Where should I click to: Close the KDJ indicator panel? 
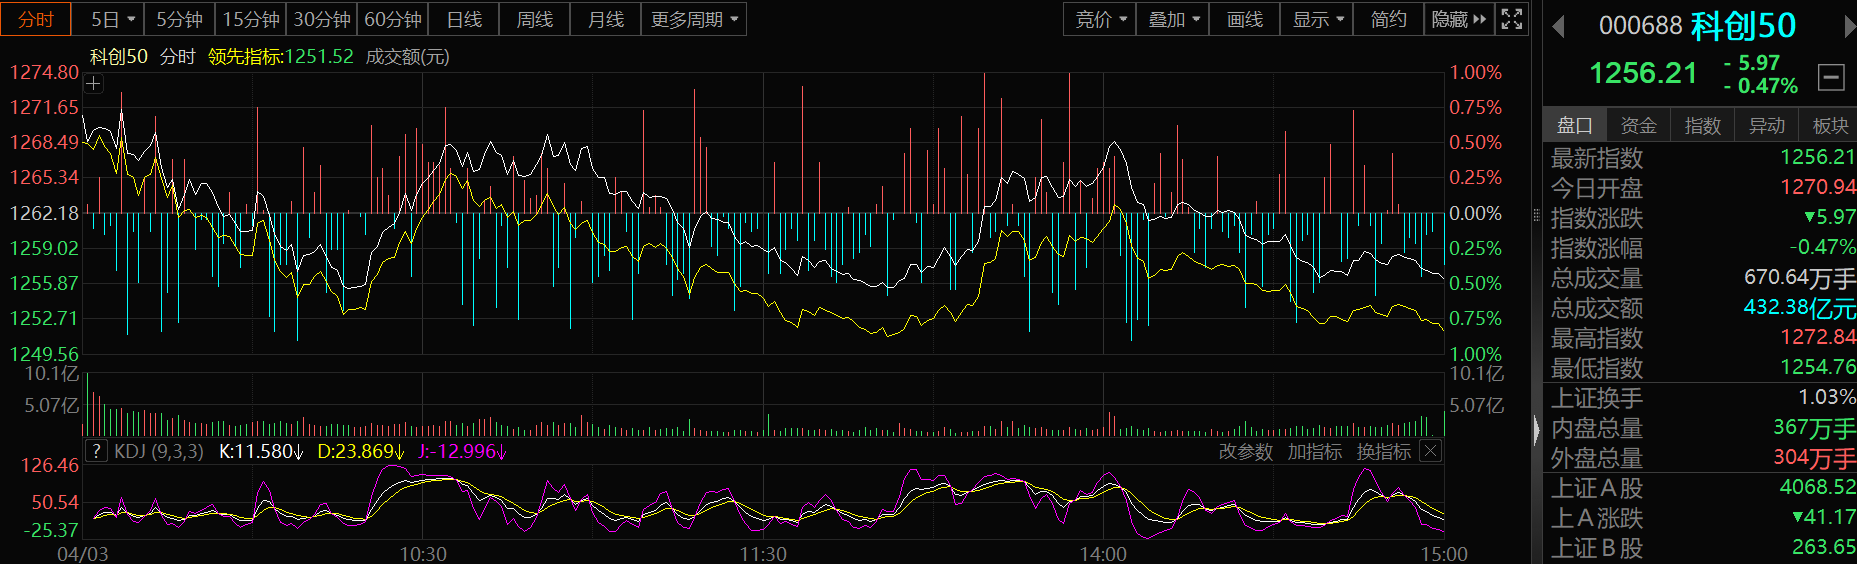(1431, 451)
